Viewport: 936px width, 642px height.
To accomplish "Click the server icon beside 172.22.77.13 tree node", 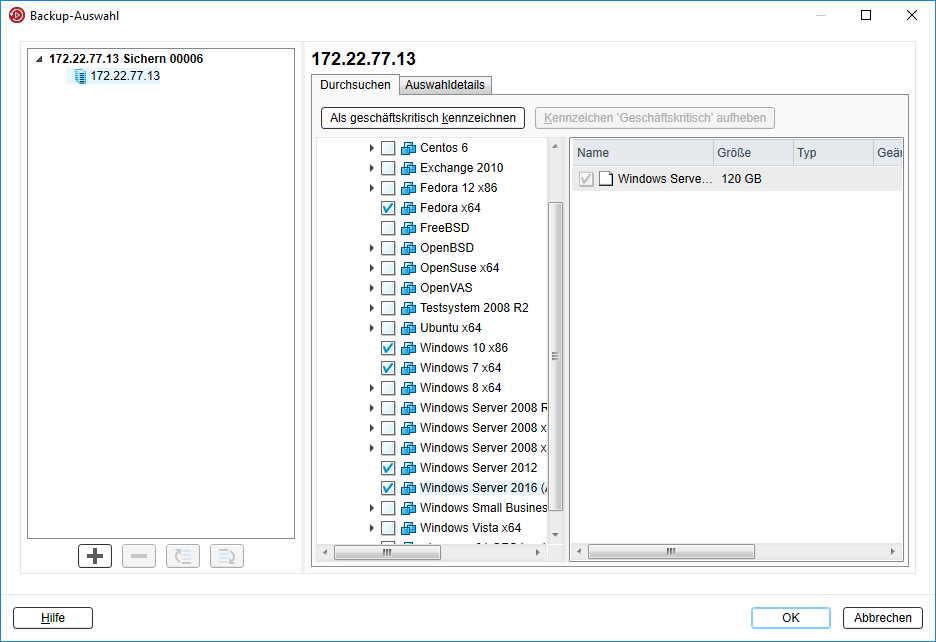I will pyautogui.click(x=80, y=76).
